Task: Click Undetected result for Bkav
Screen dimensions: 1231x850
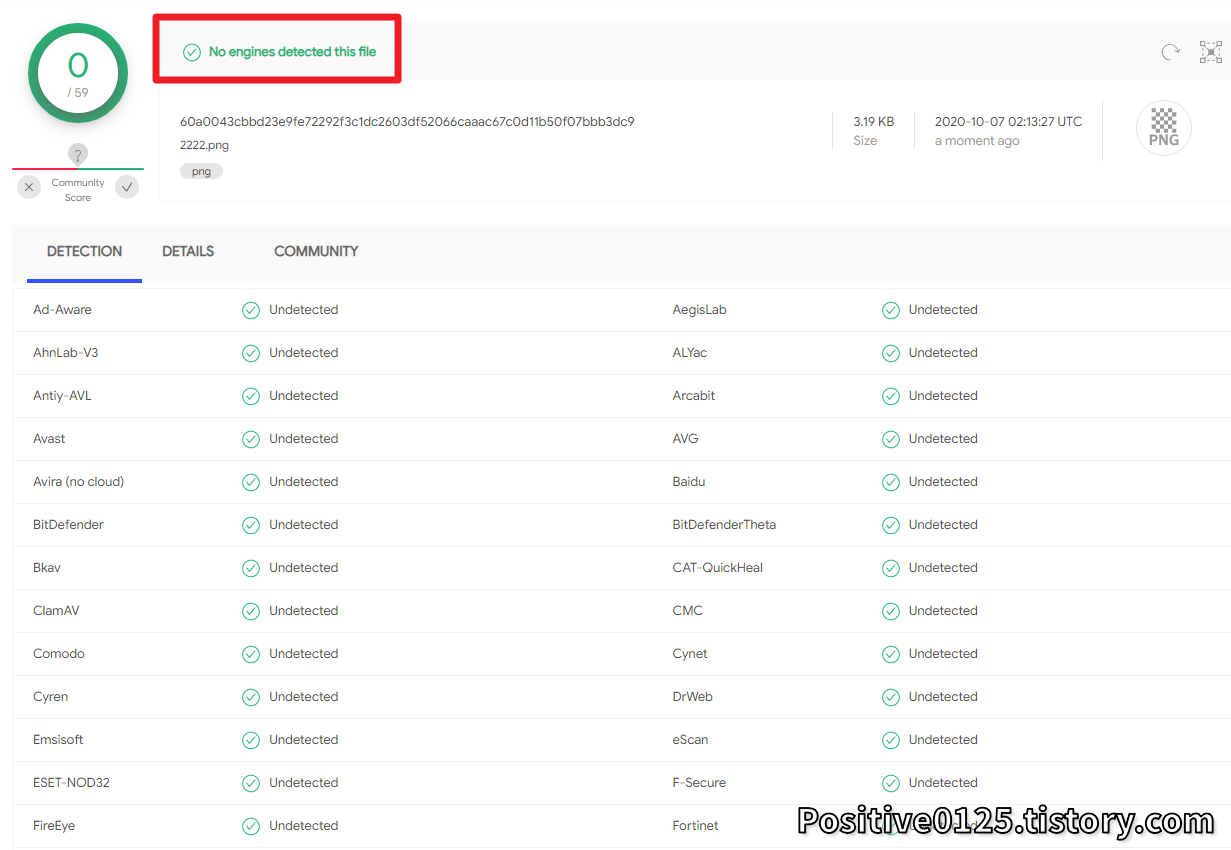Action: pyautogui.click(x=303, y=568)
